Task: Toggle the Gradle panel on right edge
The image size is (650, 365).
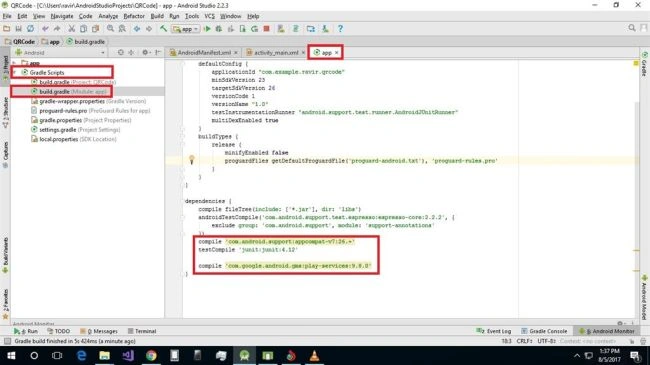Action: (x=645, y=64)
